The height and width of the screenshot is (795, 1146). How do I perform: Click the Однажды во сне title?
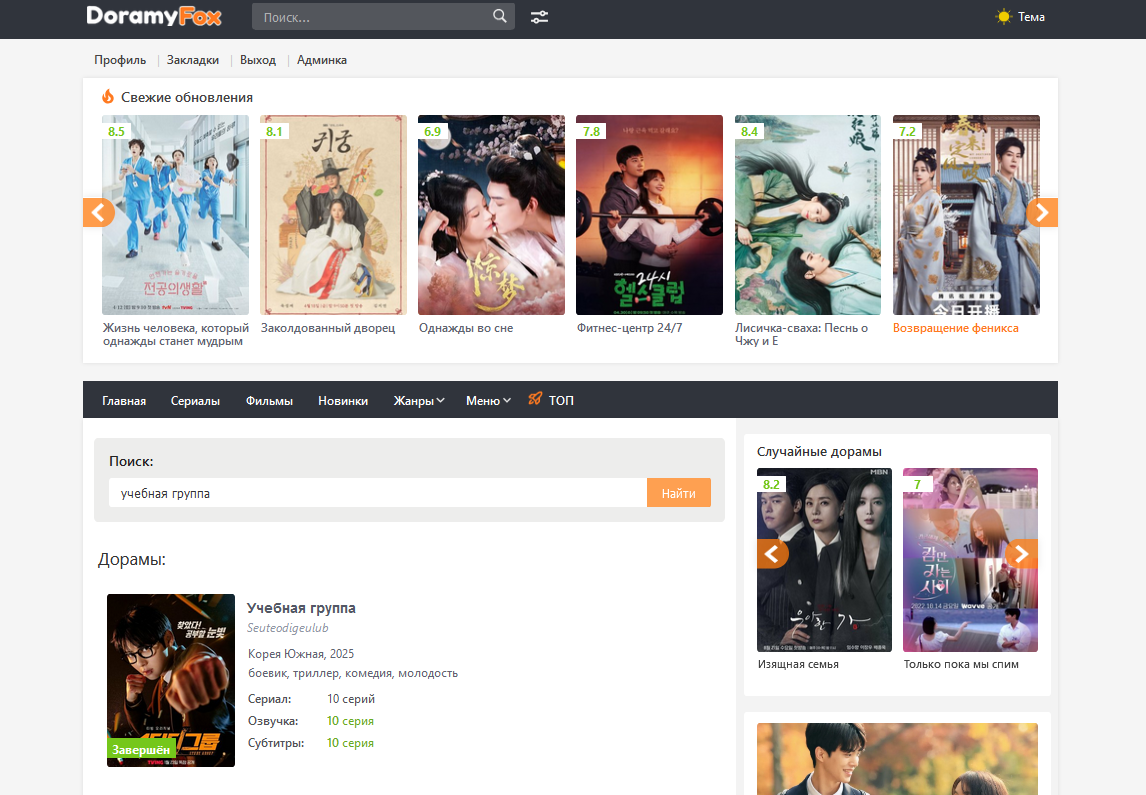point(466,328)
